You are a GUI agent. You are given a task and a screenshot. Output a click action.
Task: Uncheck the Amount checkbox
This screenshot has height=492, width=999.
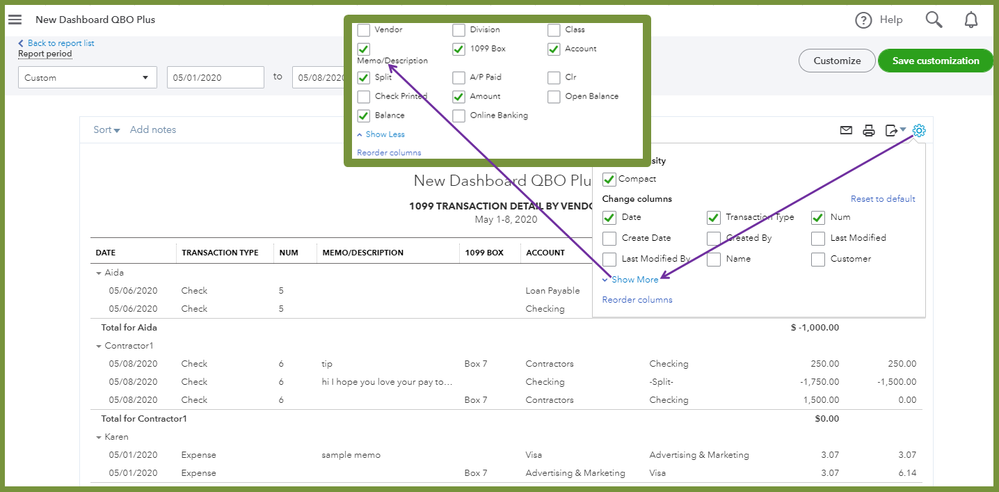click(458, 97)
